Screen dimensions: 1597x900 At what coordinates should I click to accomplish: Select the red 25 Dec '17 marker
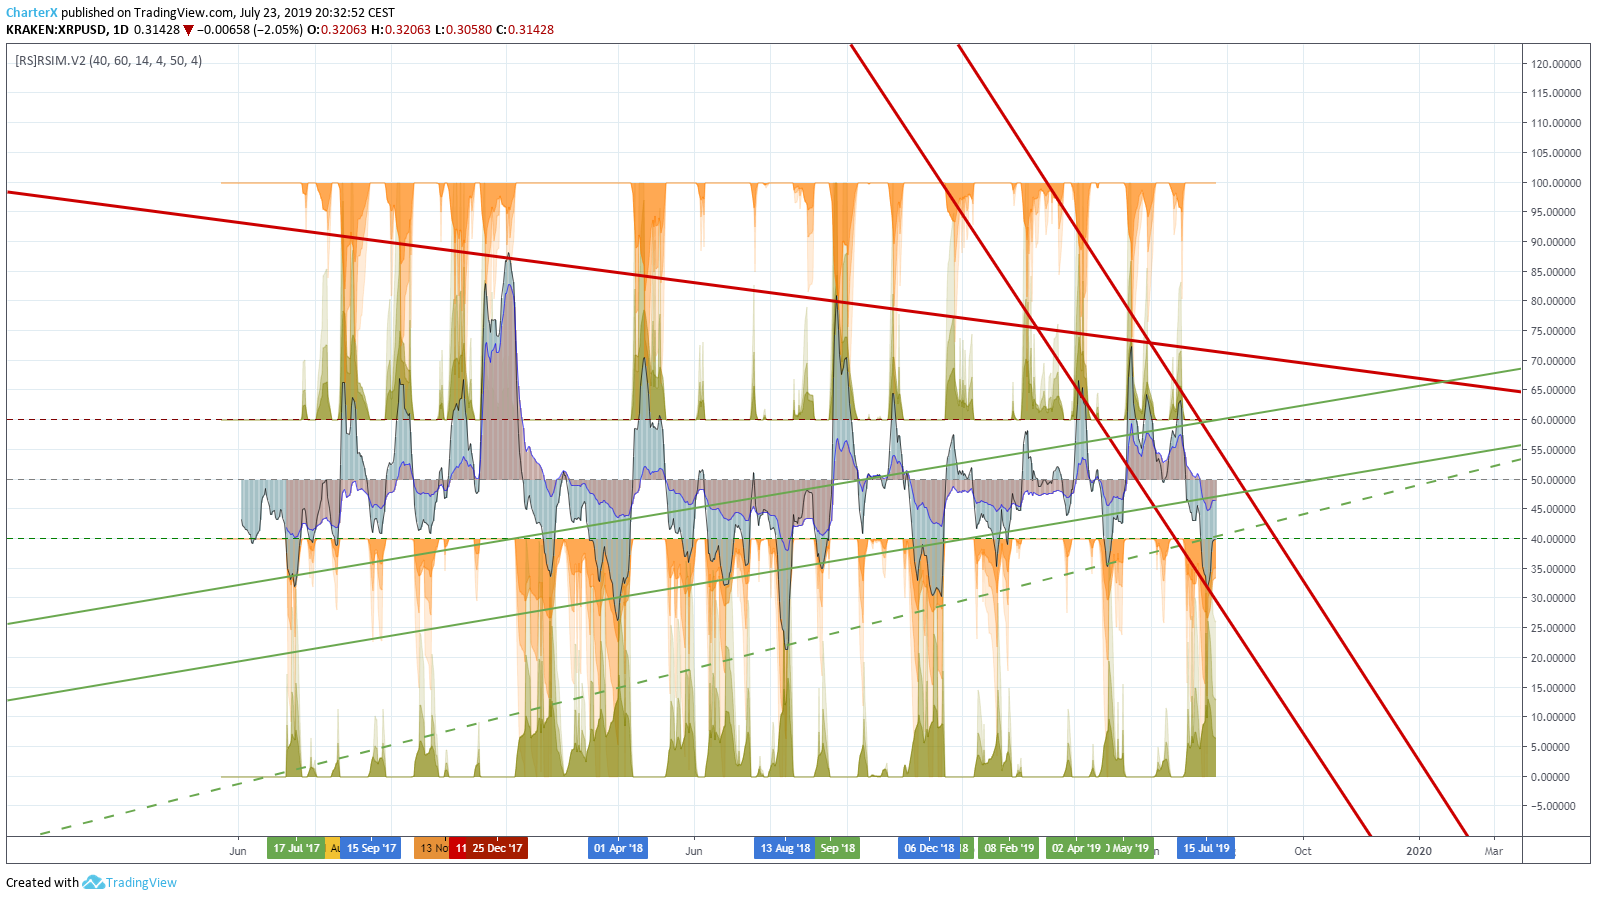497,848
